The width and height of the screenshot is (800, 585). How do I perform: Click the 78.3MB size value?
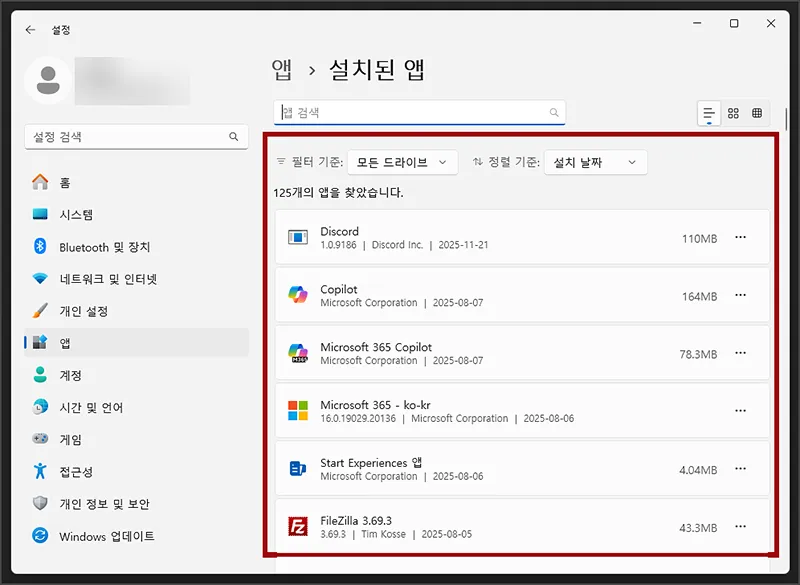698,354
